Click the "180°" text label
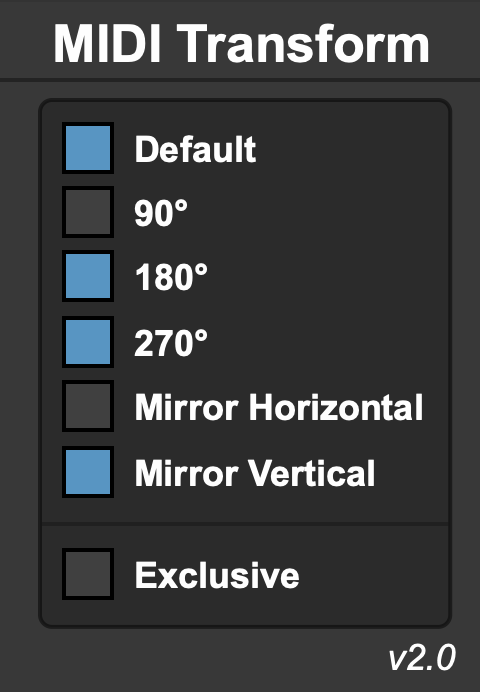 171,277
